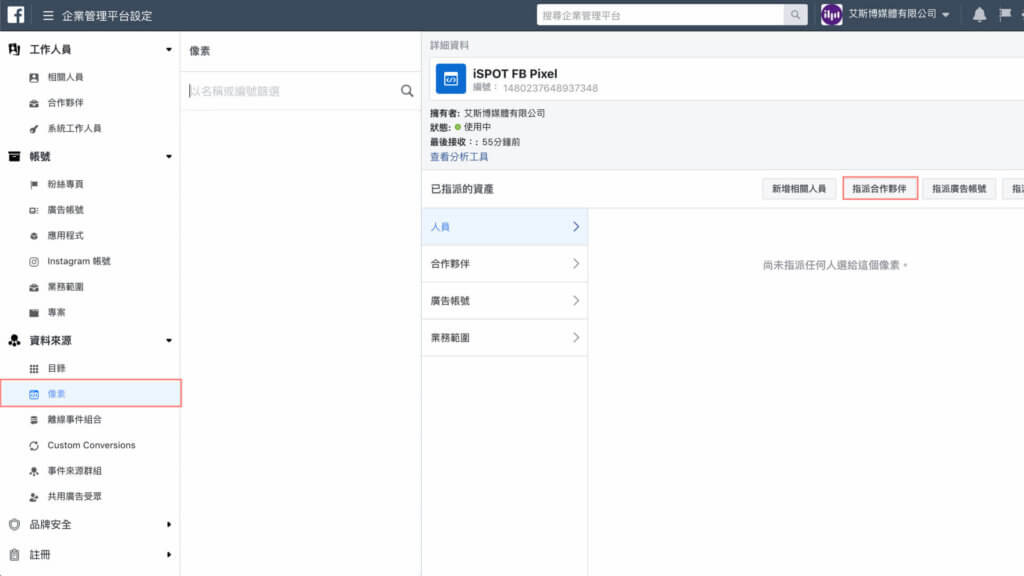The height and width of the screenshot is (576, 1024).
Task: Click the 粉絲專頁 flag icon
Action: pos(34,185)
